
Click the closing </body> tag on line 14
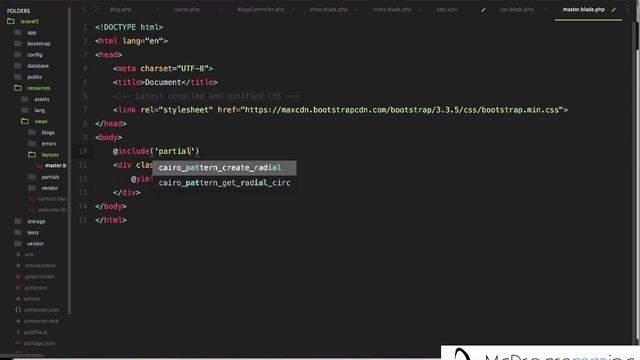111,207
